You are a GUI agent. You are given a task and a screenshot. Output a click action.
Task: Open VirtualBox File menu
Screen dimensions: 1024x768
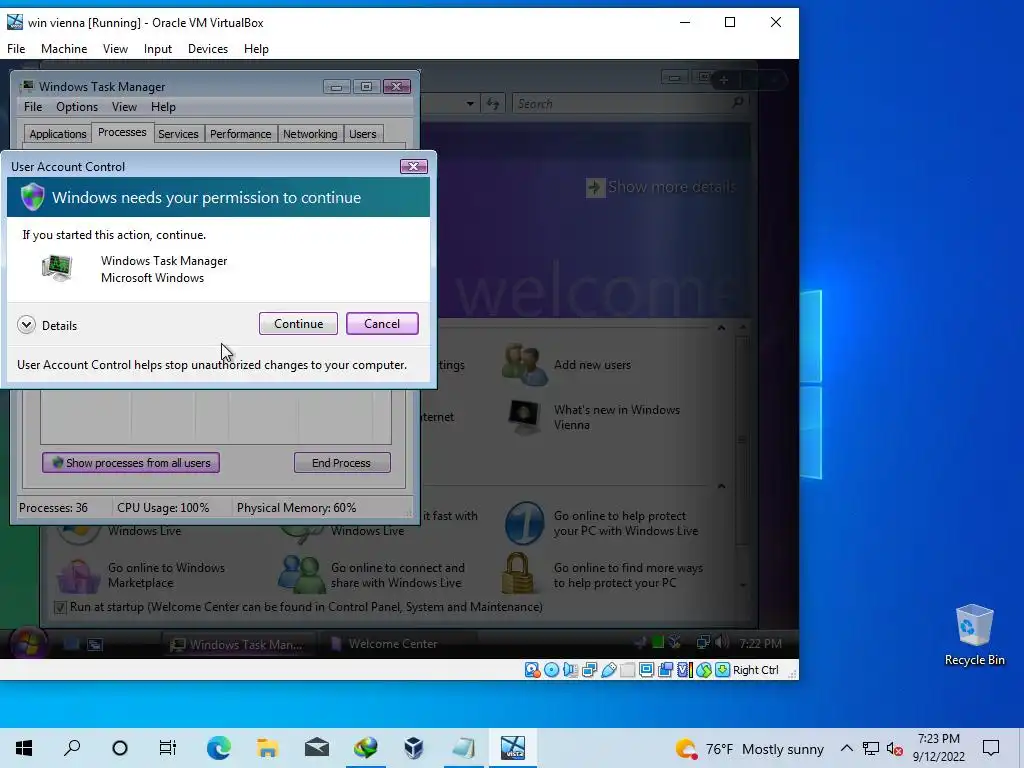pyautogui.click(x=16, y=49)
